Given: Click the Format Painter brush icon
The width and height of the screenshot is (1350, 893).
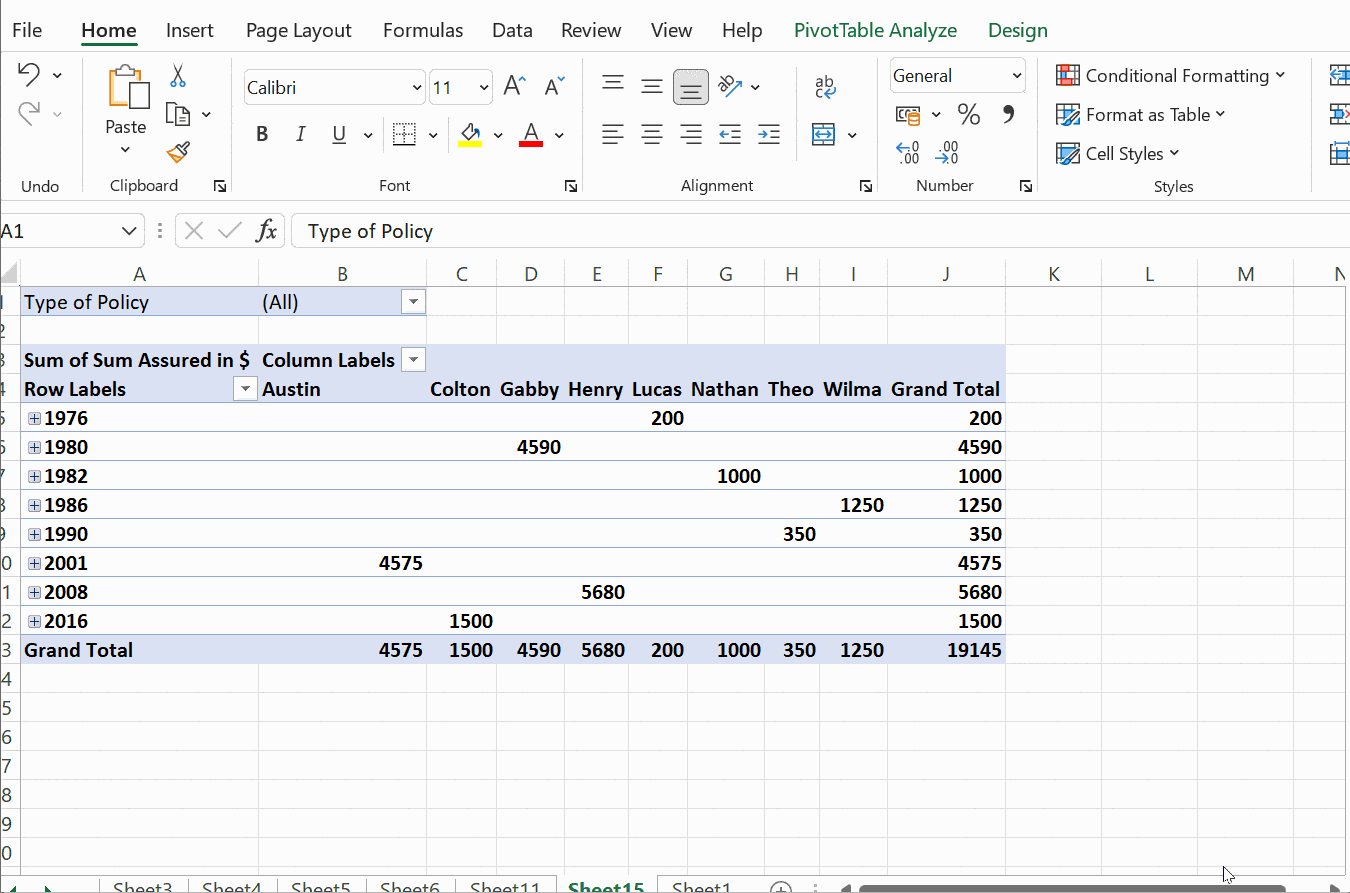Looking at the screenshot, I should (x=178, y=152).
